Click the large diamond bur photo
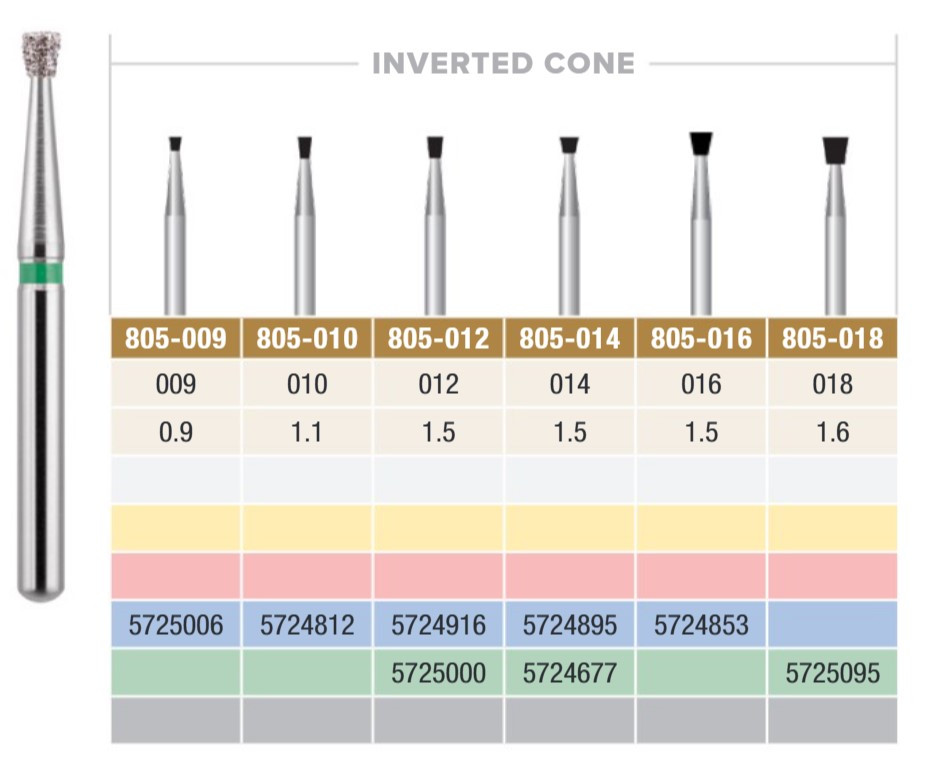 click(41, 316)
